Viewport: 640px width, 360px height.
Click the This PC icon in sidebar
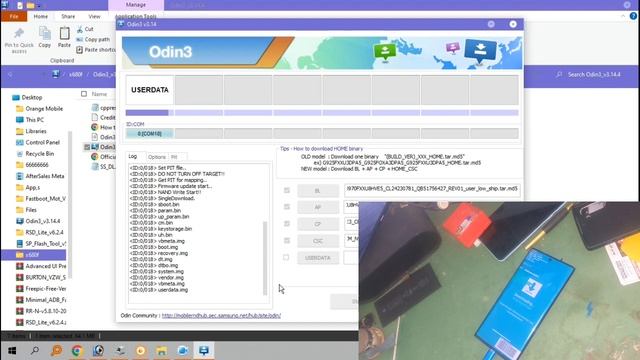19,120
